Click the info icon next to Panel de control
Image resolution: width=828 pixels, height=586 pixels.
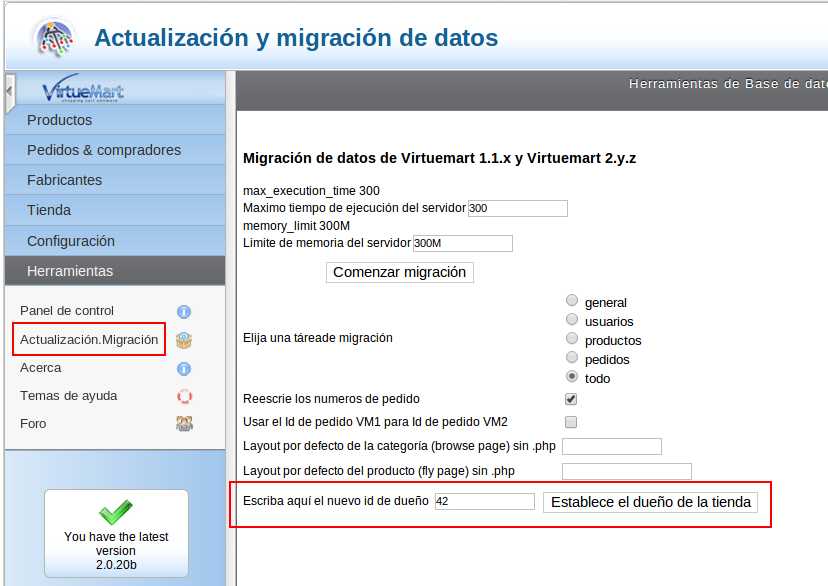(x=184, y=311)
